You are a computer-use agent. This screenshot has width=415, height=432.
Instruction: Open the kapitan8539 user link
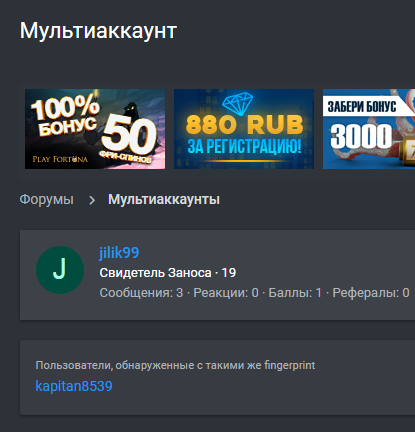point(74,386)
